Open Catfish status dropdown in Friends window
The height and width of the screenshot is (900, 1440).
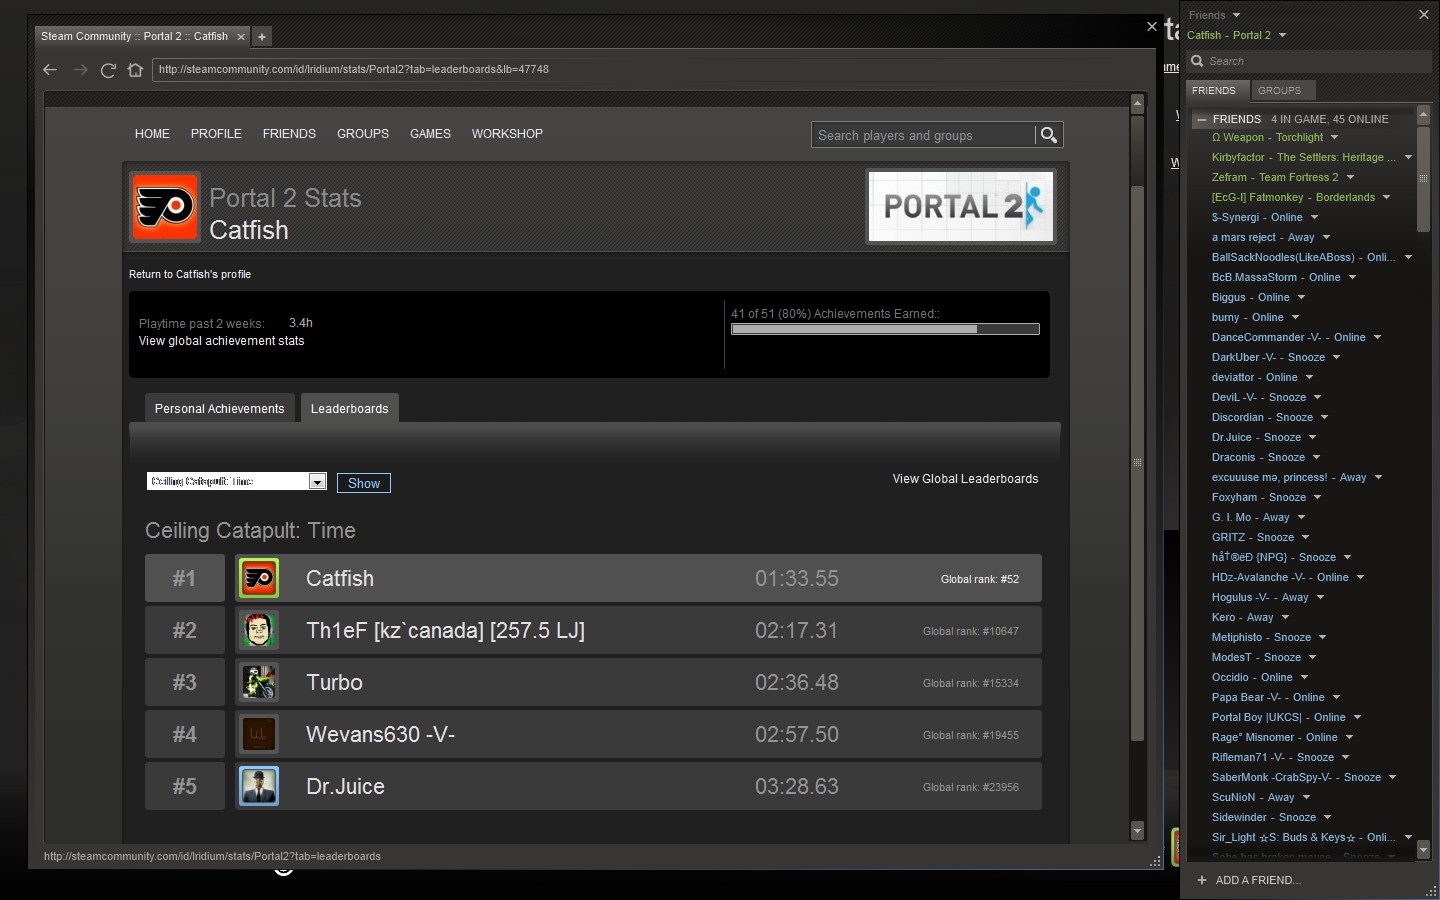(1282, 35)
